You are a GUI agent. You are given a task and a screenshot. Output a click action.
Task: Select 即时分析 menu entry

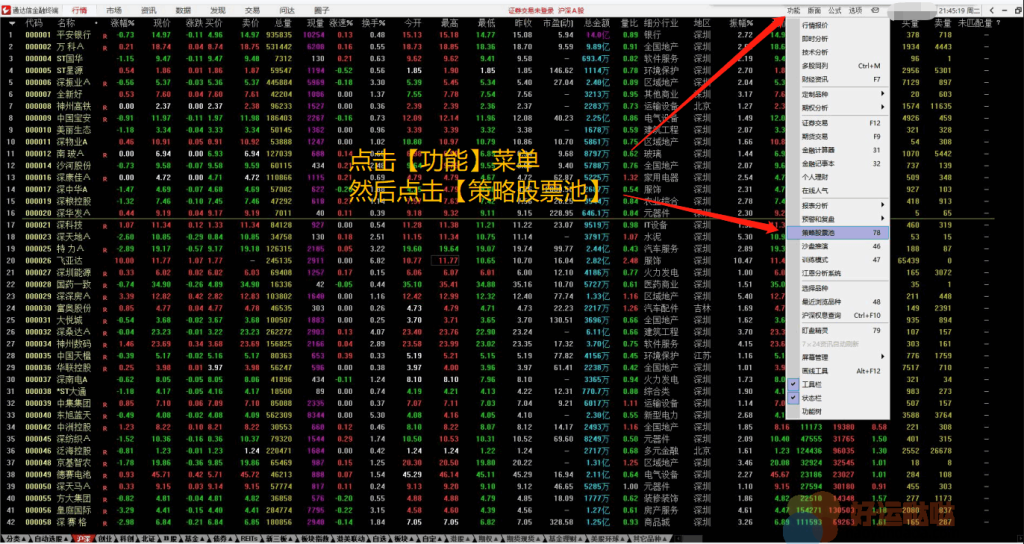coord(839,39)
